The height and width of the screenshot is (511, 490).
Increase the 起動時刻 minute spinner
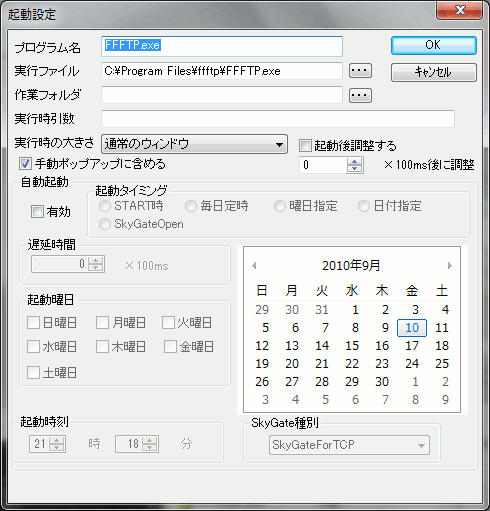[149, 440]
